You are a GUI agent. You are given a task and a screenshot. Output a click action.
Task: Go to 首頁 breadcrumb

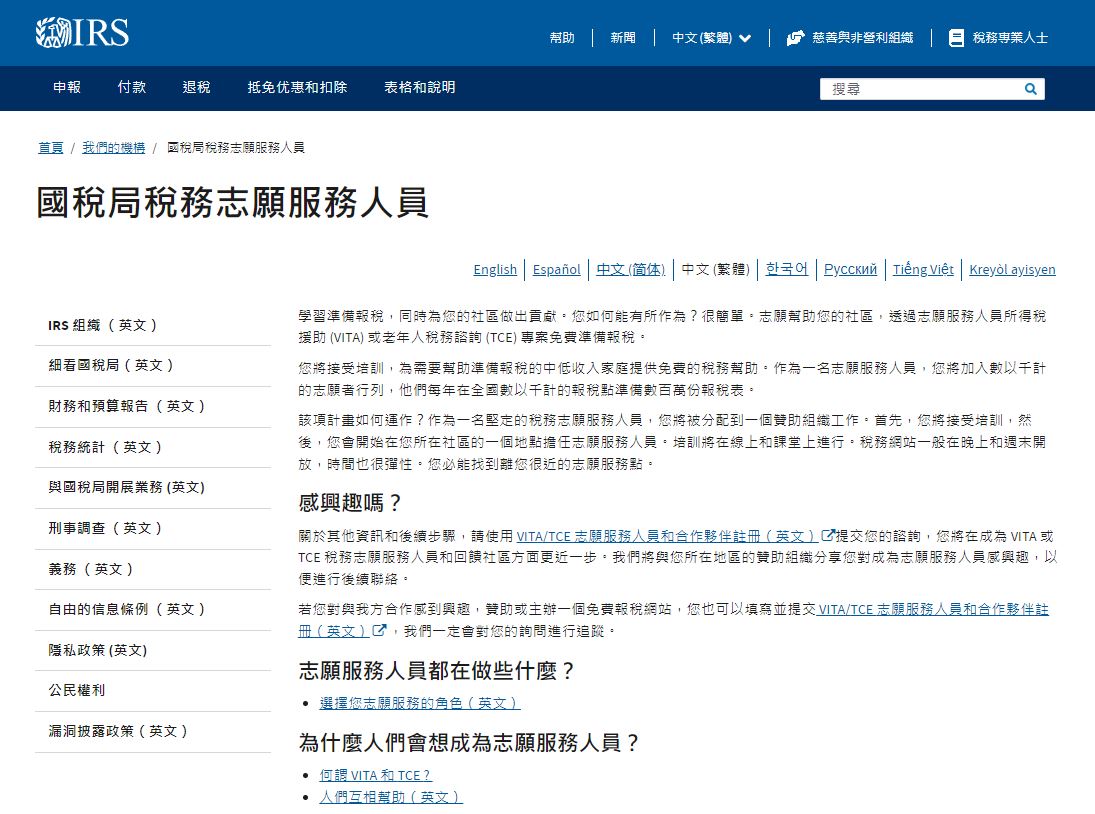click(50, 147)
